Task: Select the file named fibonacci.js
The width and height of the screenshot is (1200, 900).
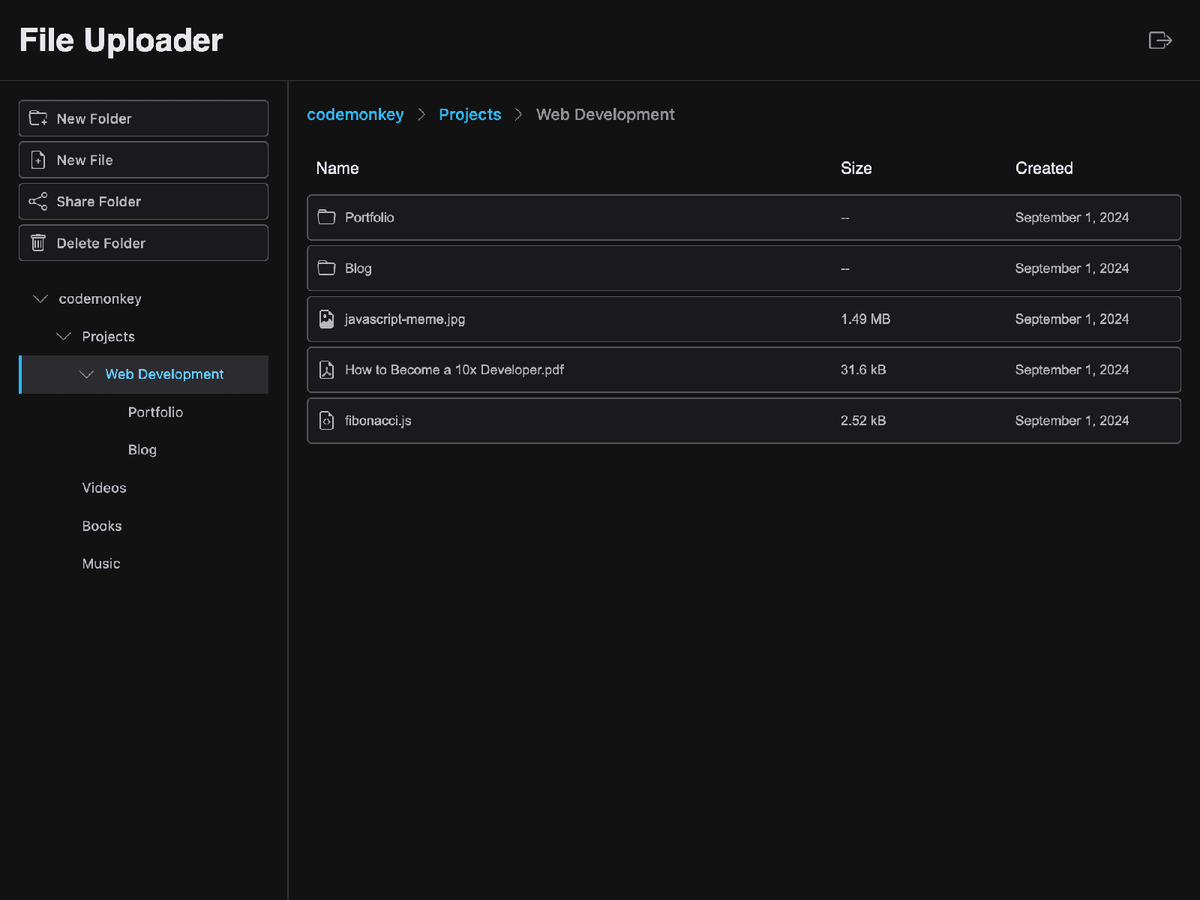Action: click(x=378, y=420)
